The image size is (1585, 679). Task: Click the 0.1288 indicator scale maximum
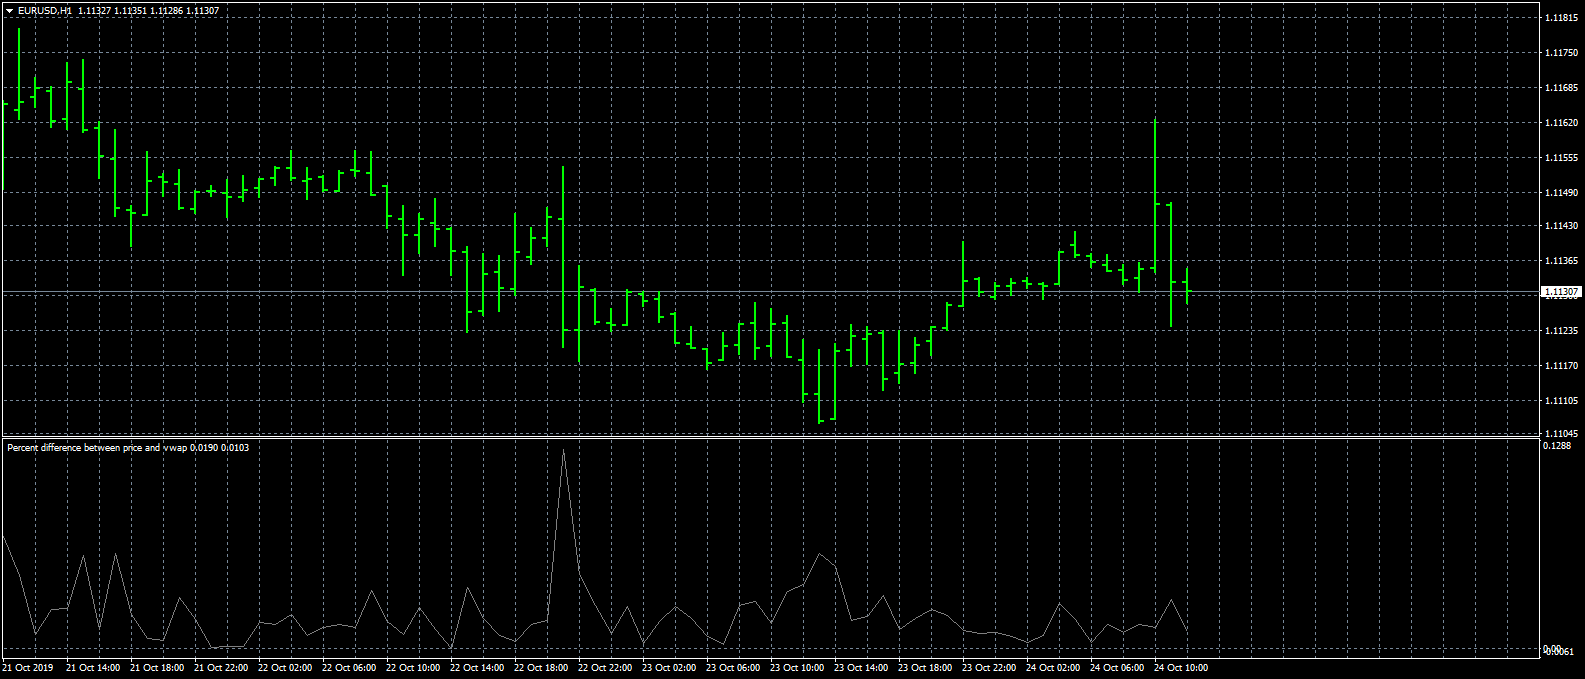tap(1558, 447)
